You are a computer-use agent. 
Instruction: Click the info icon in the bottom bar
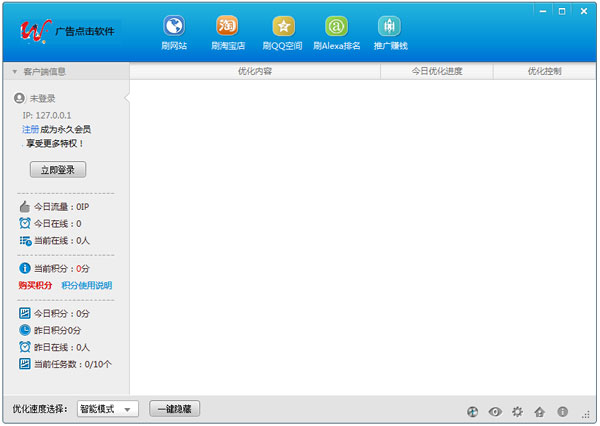[x=562, y=411]
